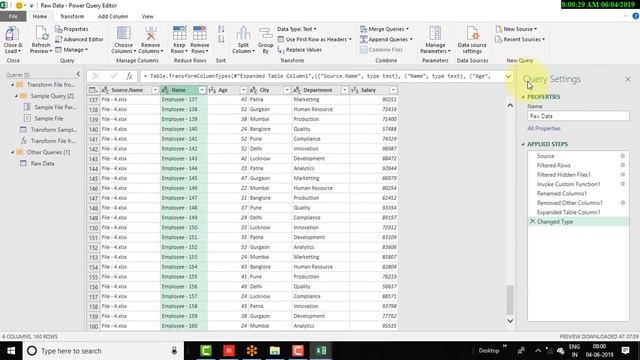Click the vertical scrollbar thumb
The image size is (640, 360).
(510, 299)
